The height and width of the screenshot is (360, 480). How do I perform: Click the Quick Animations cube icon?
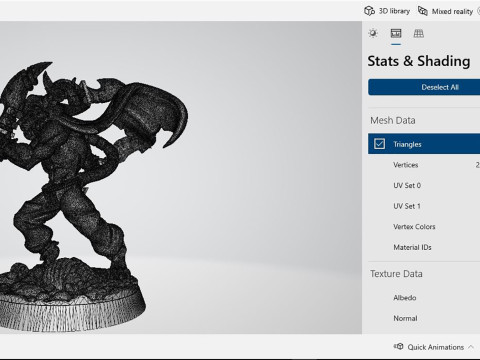pos(399,347)
